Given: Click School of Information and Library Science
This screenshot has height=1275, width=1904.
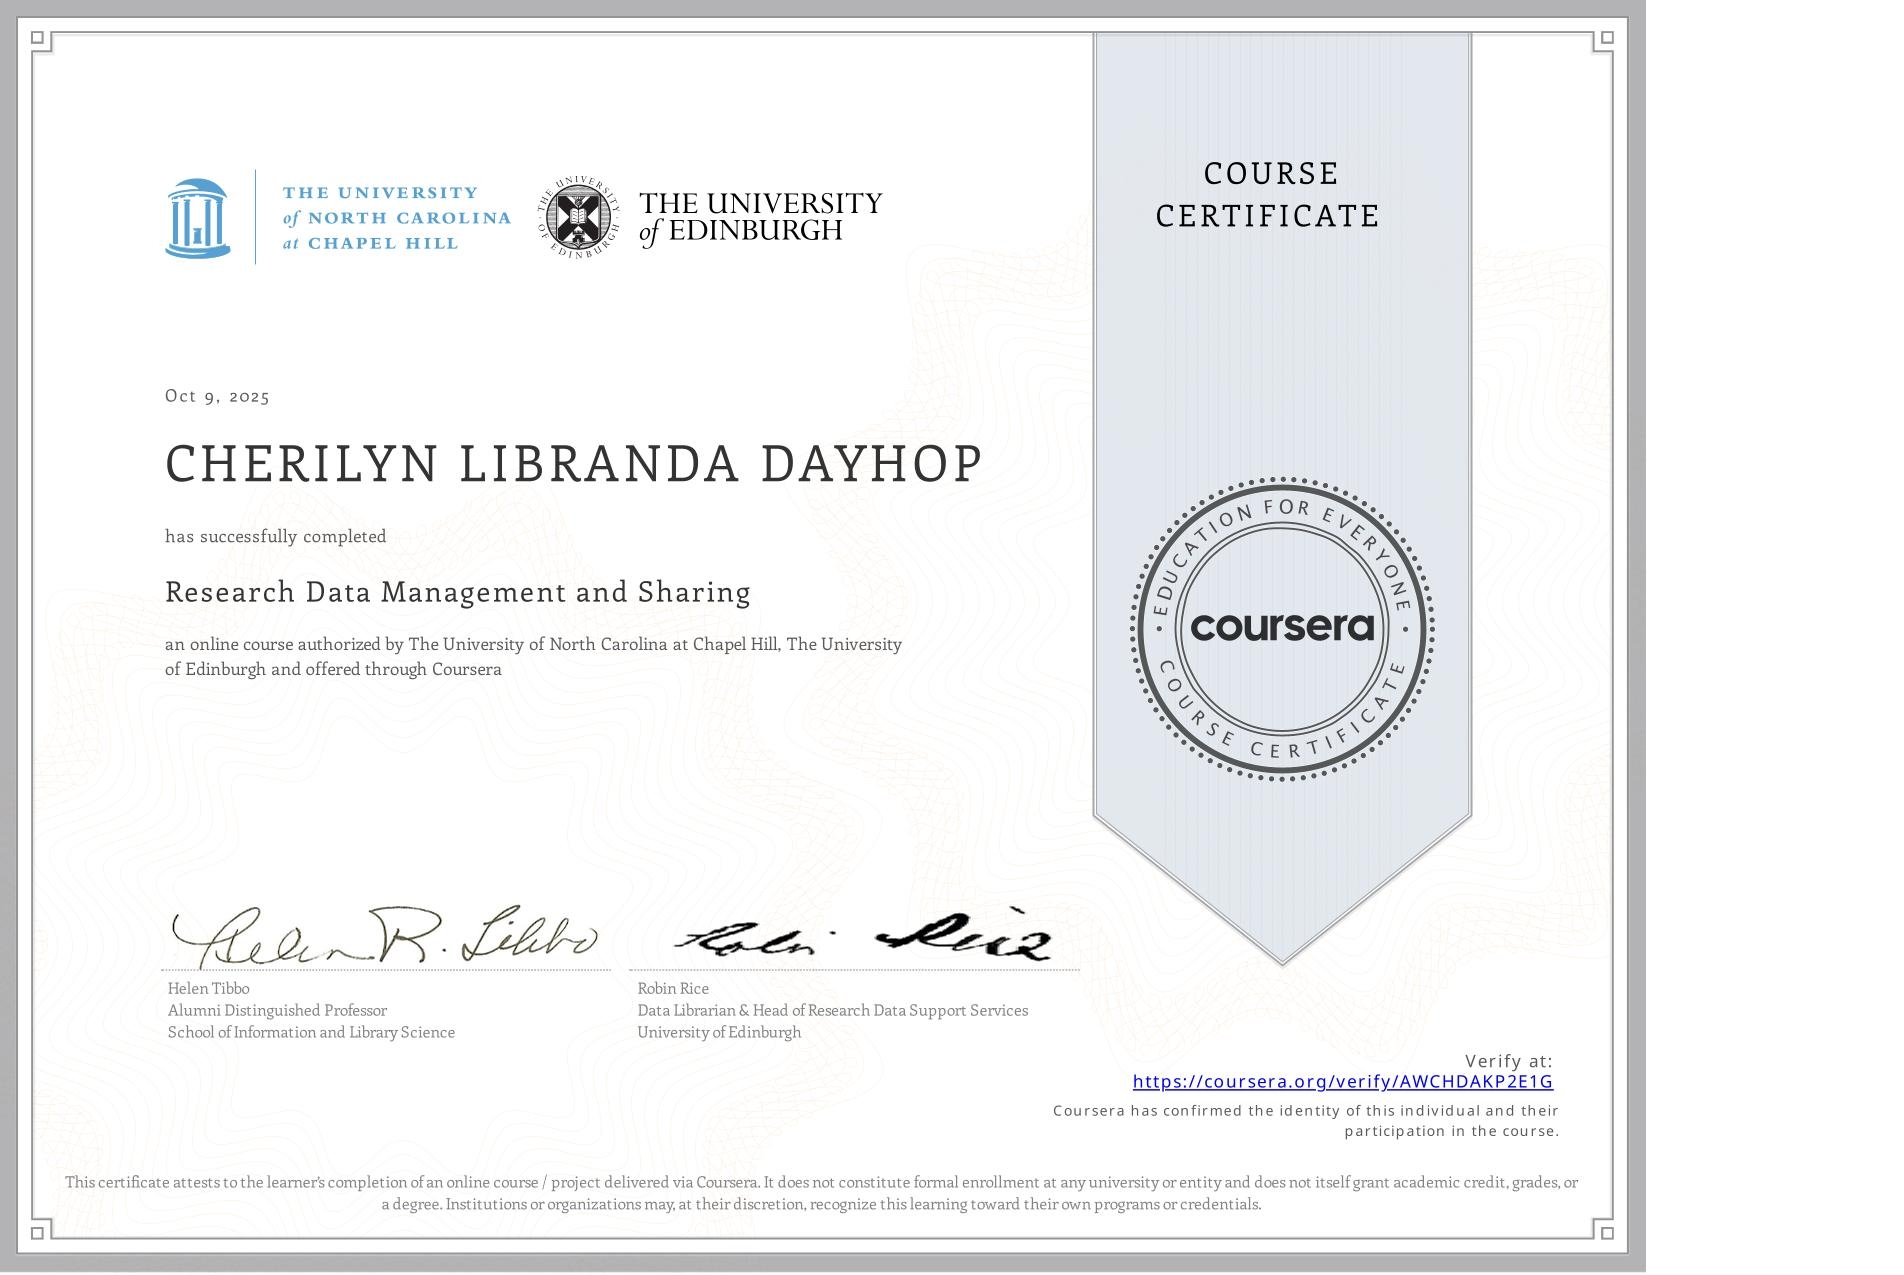Looking at the screenshot, I should tap(311, 1032).
